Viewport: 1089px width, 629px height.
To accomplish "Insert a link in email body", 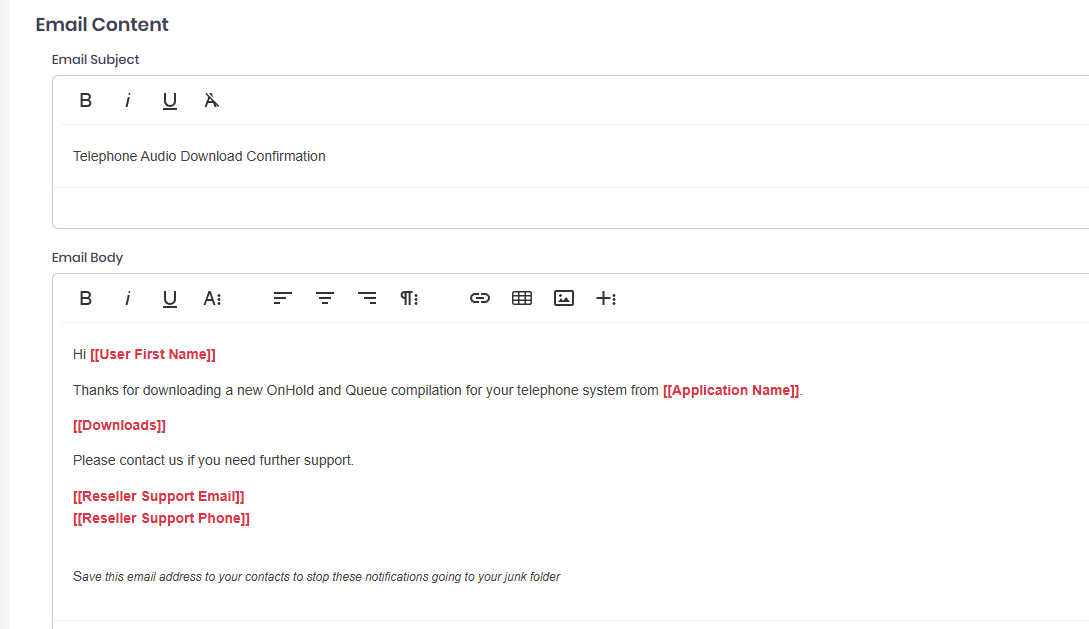I will [480, 299].
